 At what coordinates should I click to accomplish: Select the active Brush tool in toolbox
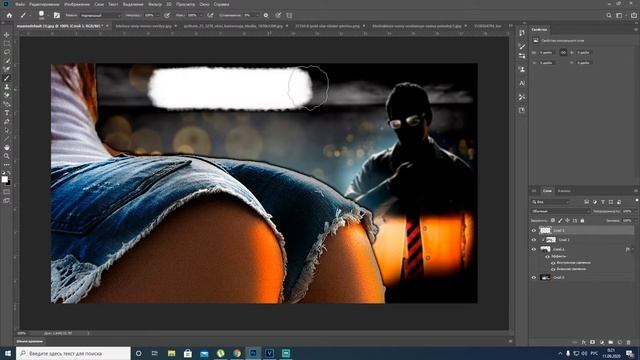pyautogui.click(x=7, y=78)
